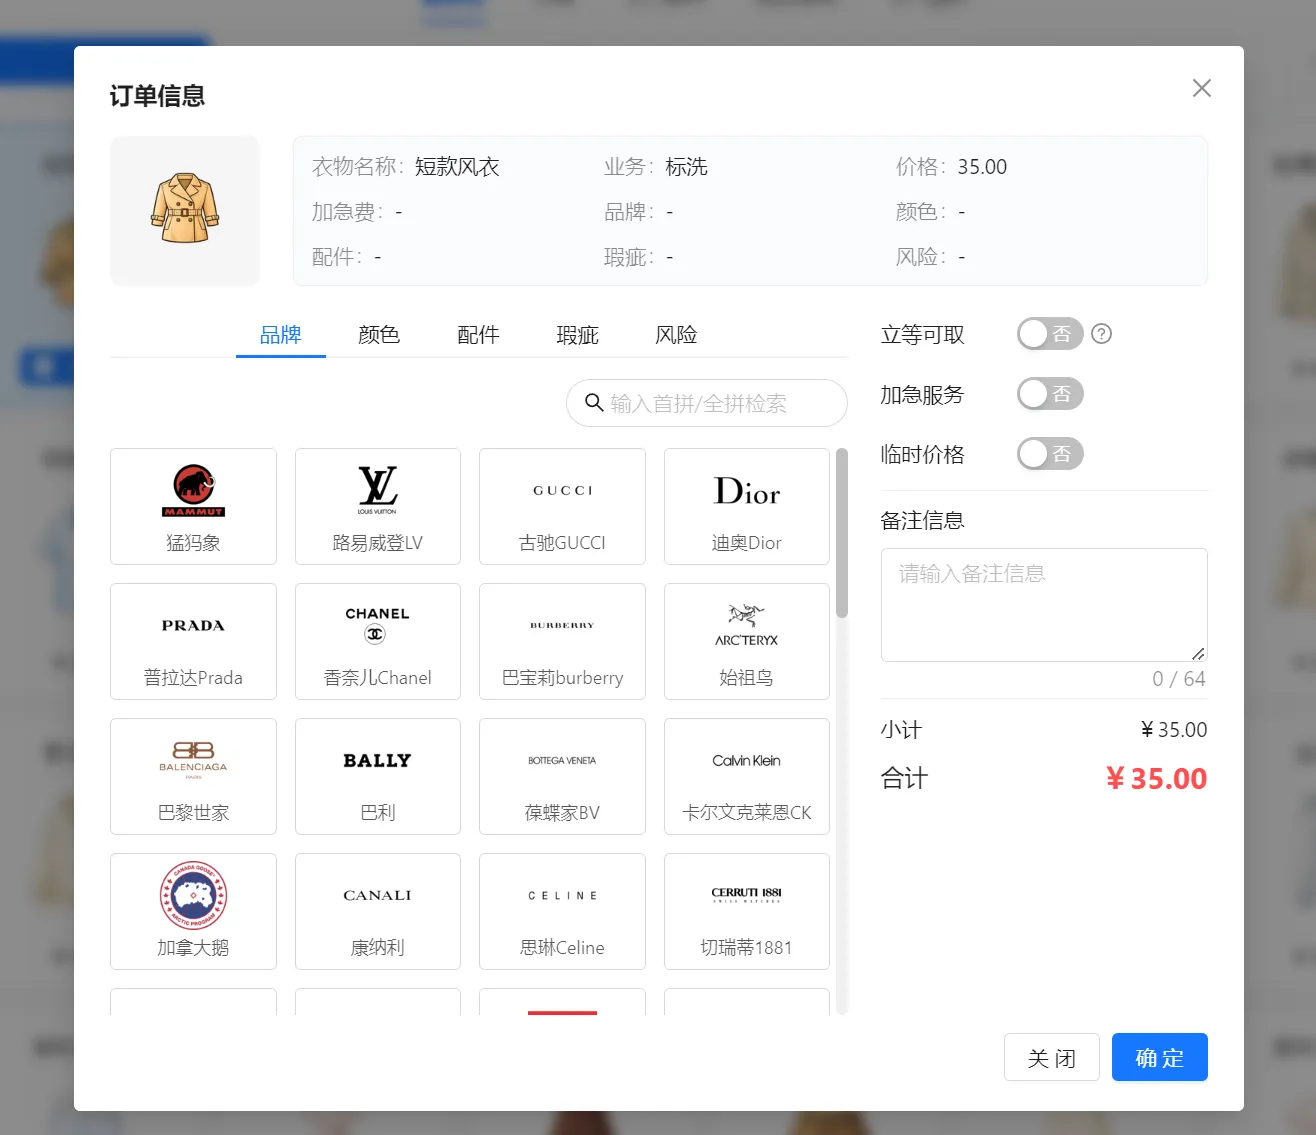The image size is (1316, 1135).
Task: Switch to the 瑕疵 tab
Action: 577,335
